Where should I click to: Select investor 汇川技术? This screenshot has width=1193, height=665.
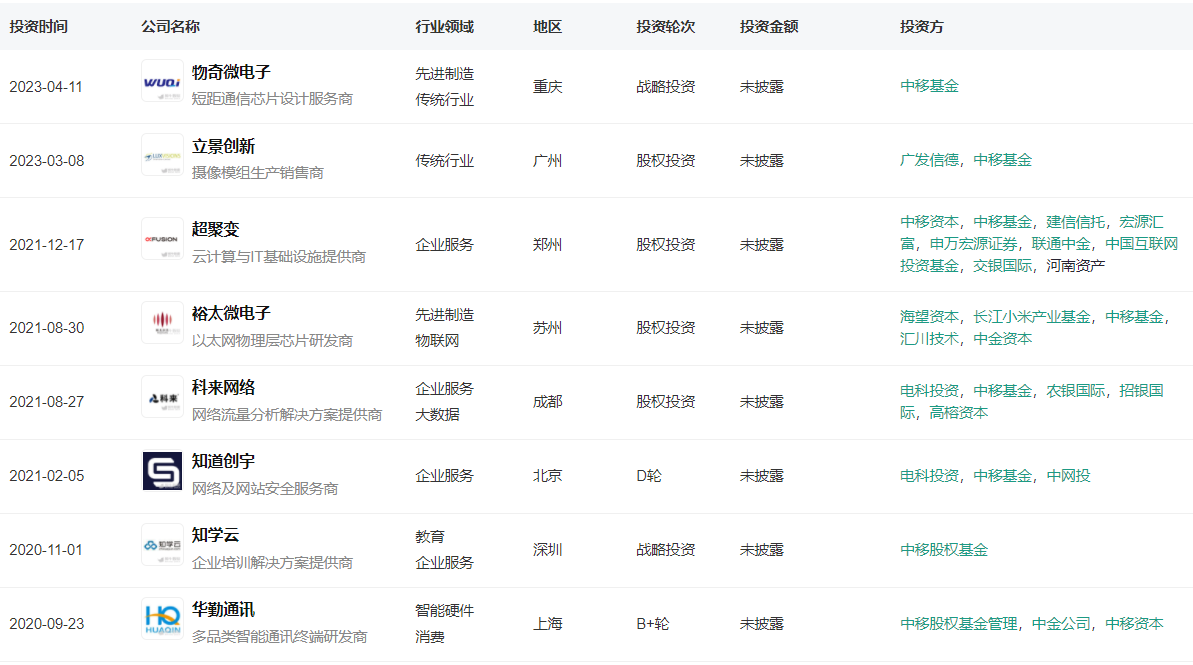[929, 339]
